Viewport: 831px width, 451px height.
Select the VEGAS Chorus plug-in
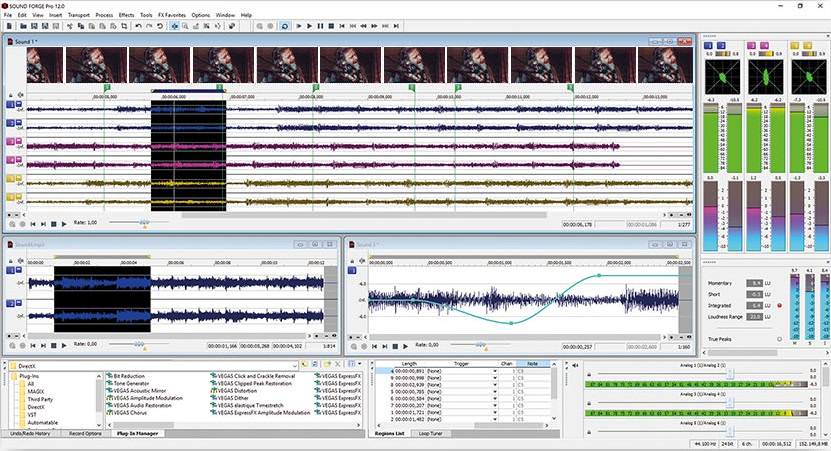(128, 412)
